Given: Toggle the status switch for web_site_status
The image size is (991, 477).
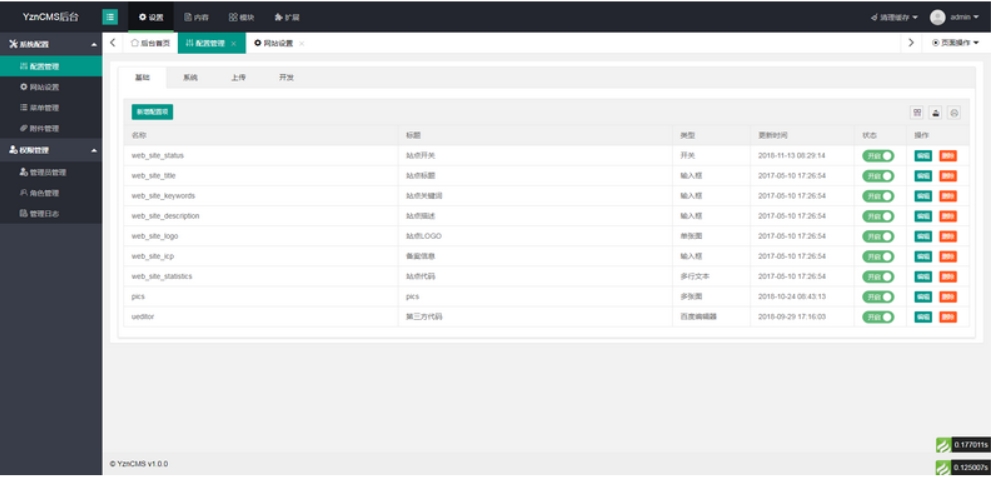Looking at the screenshot, I should tap(878, 156).
